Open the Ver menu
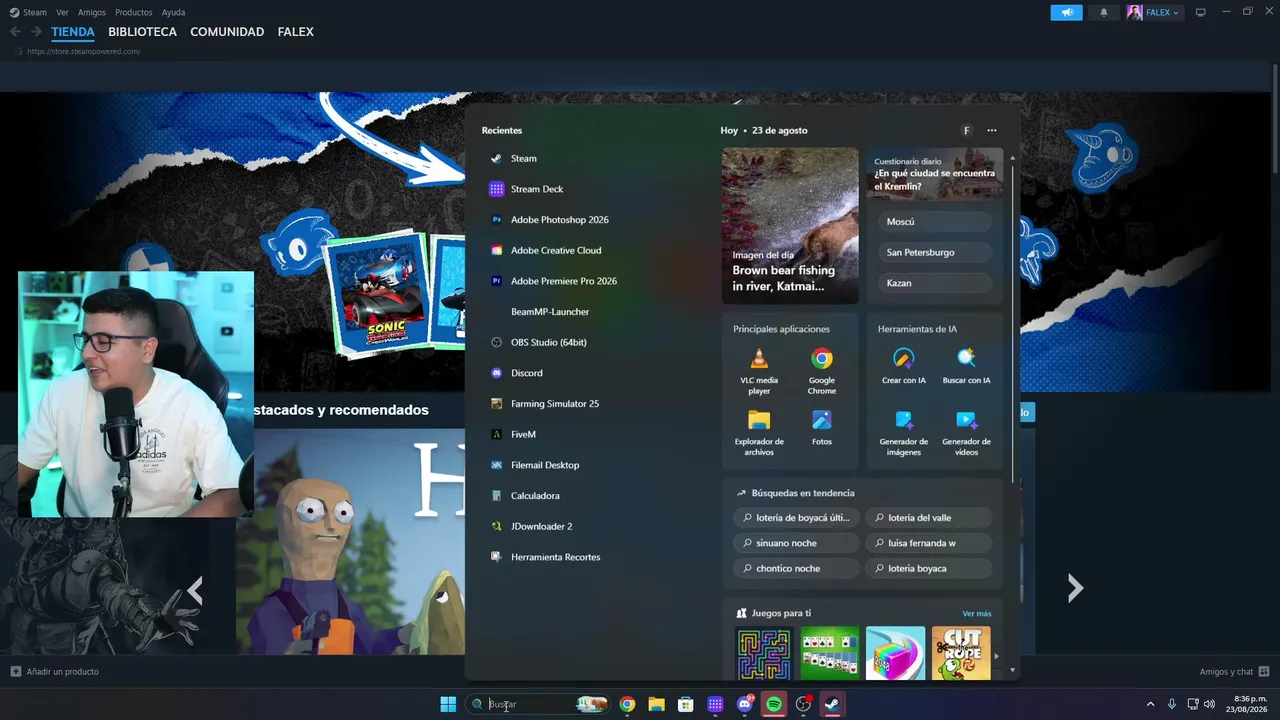This screenshot has width=1280, height=720. (62, 12)
